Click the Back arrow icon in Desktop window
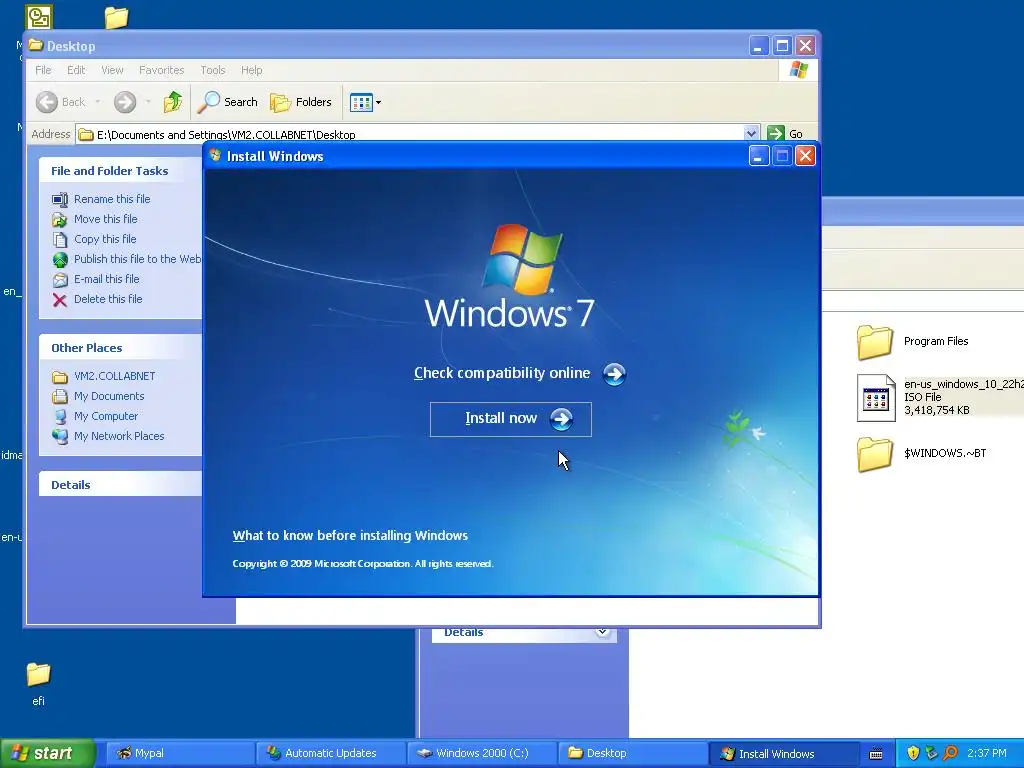The height and width of the screenshot is (768, 1024). pyautogui.click(x=47, y=102)
